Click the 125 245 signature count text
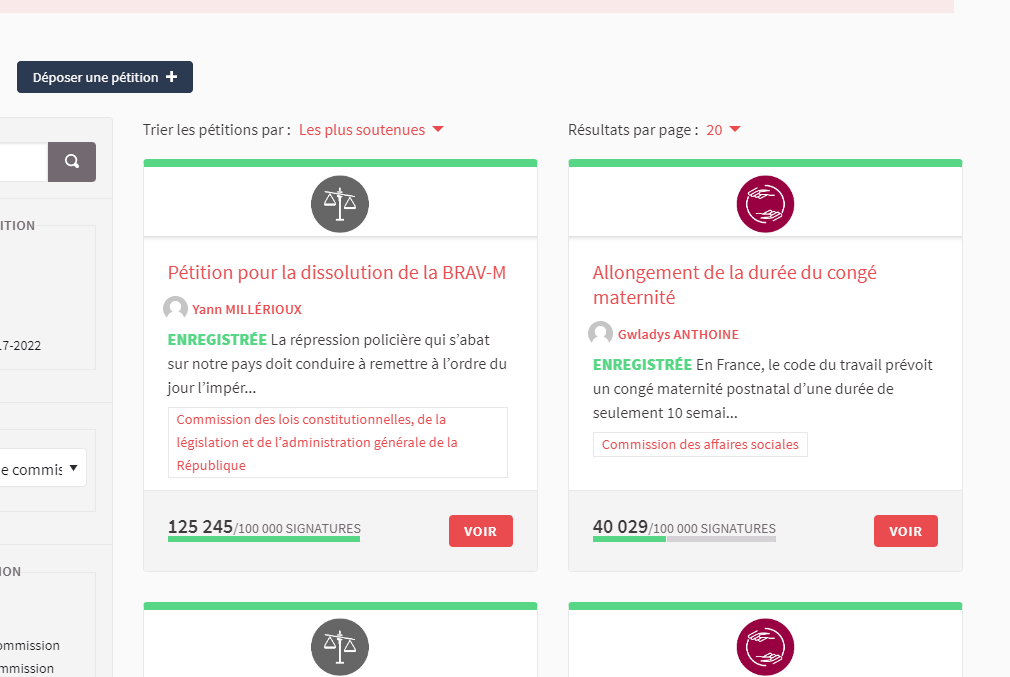Screen dimensions: 1010x677 200,527
